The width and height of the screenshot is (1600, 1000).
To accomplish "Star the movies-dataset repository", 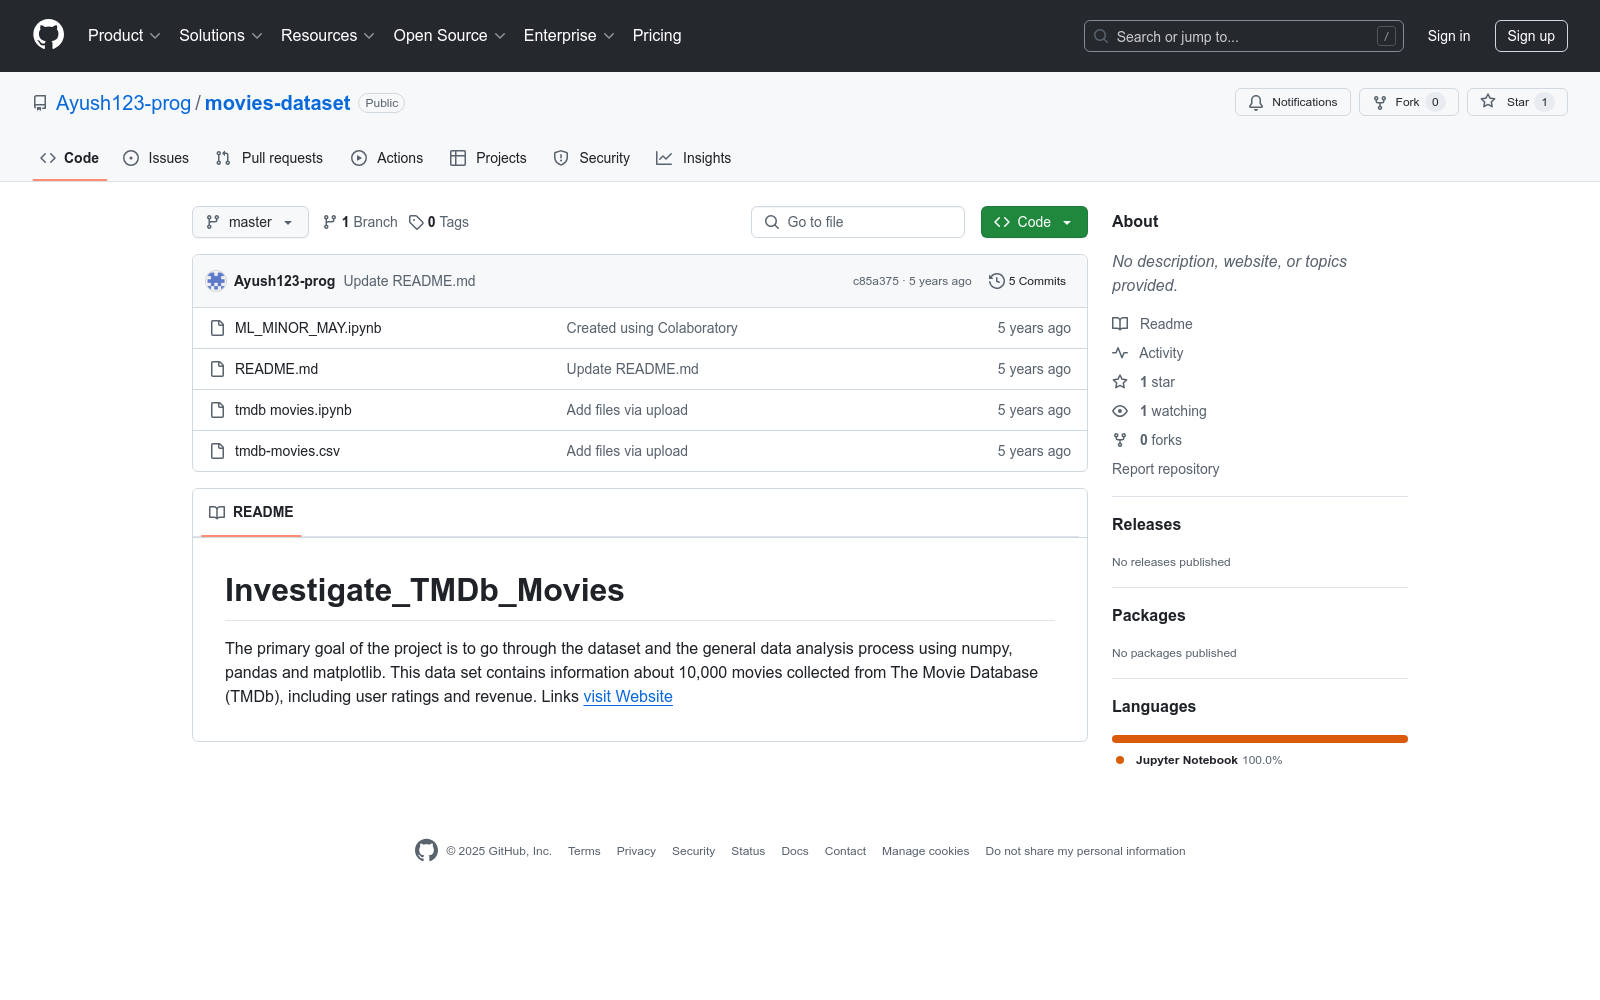I will click(1517, 102).
